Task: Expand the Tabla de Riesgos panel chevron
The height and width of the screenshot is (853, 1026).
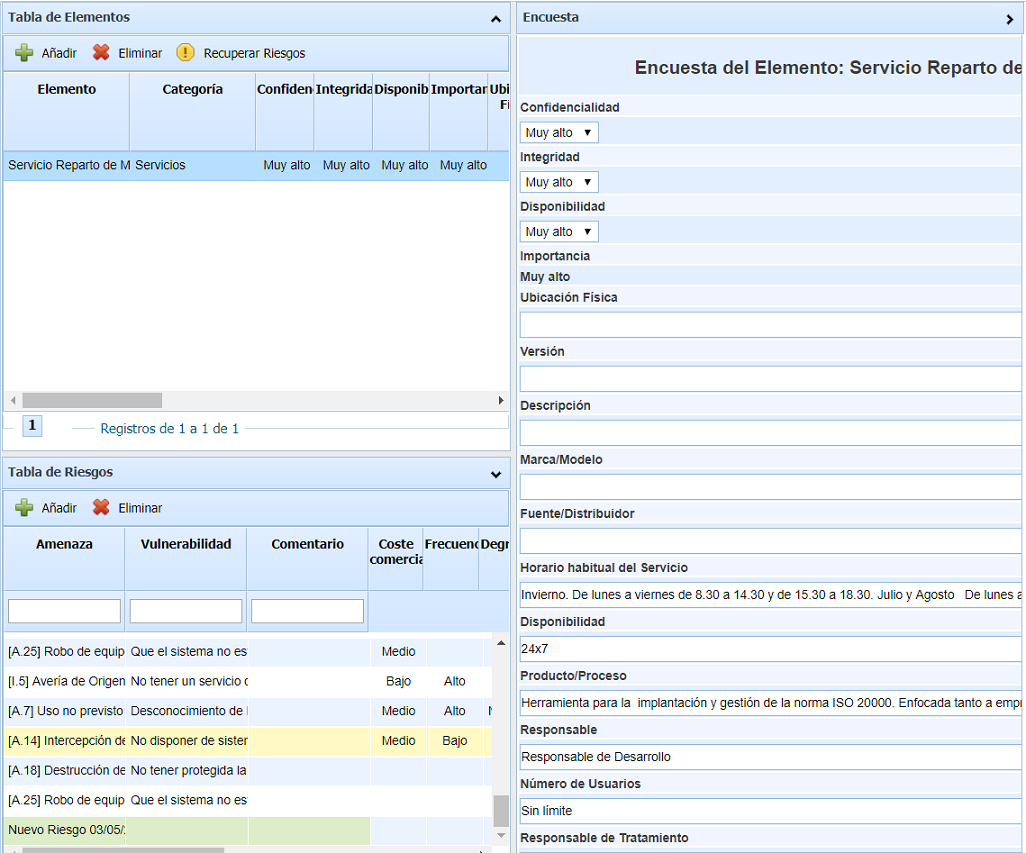Action: pos(496,473)
